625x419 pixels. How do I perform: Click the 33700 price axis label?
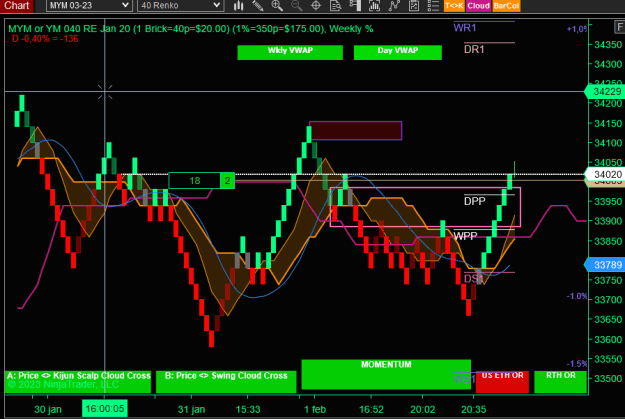coord(608,300)
